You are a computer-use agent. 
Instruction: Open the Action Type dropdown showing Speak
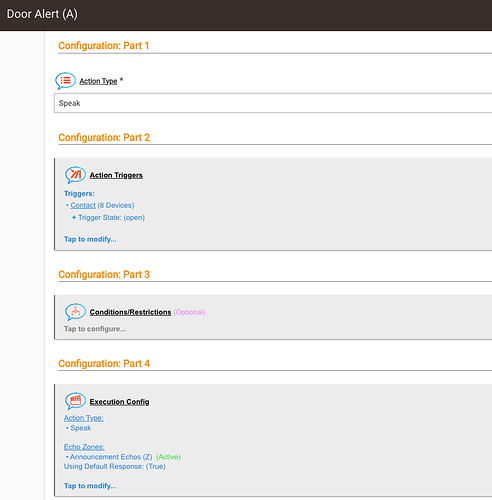tap(273, 103)
